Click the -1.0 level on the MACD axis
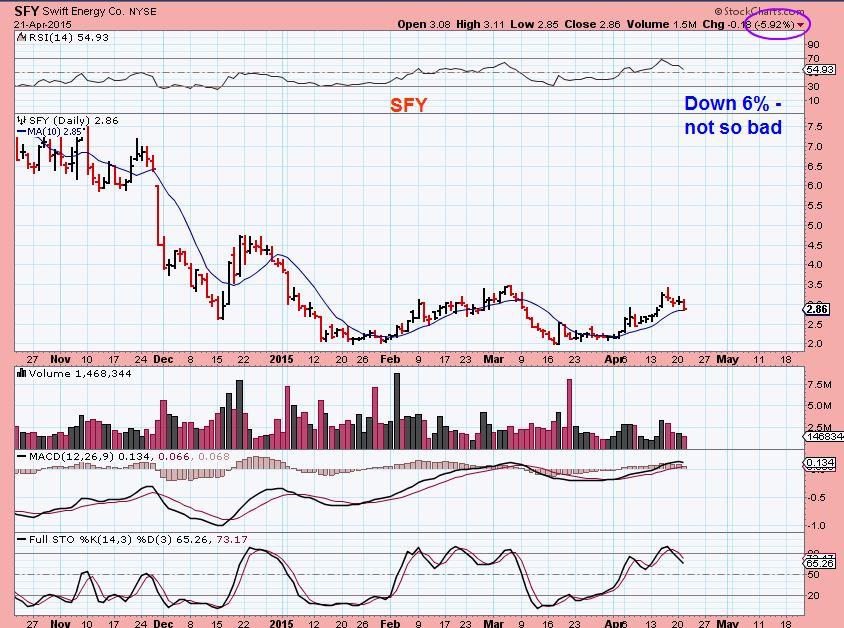This screenshot has width=844, height=628. click(x=817, y=525)
